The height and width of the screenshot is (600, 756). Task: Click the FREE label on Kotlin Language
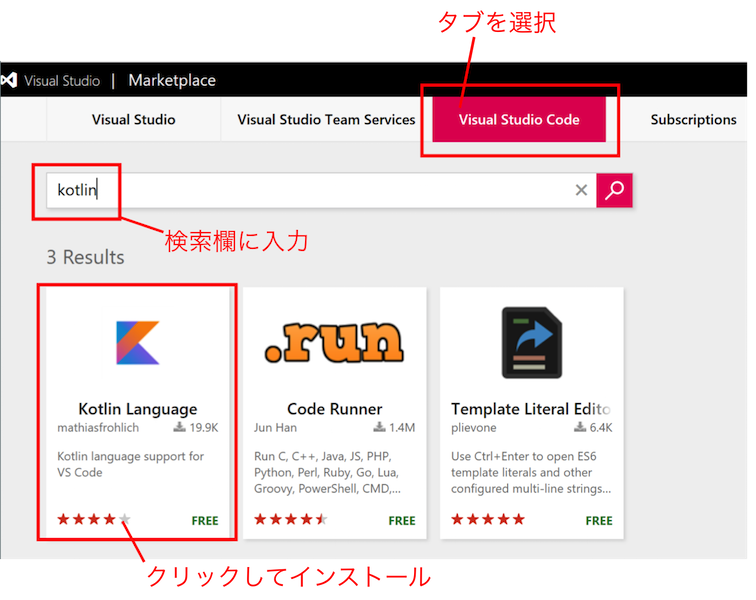(x=205, y=520)
